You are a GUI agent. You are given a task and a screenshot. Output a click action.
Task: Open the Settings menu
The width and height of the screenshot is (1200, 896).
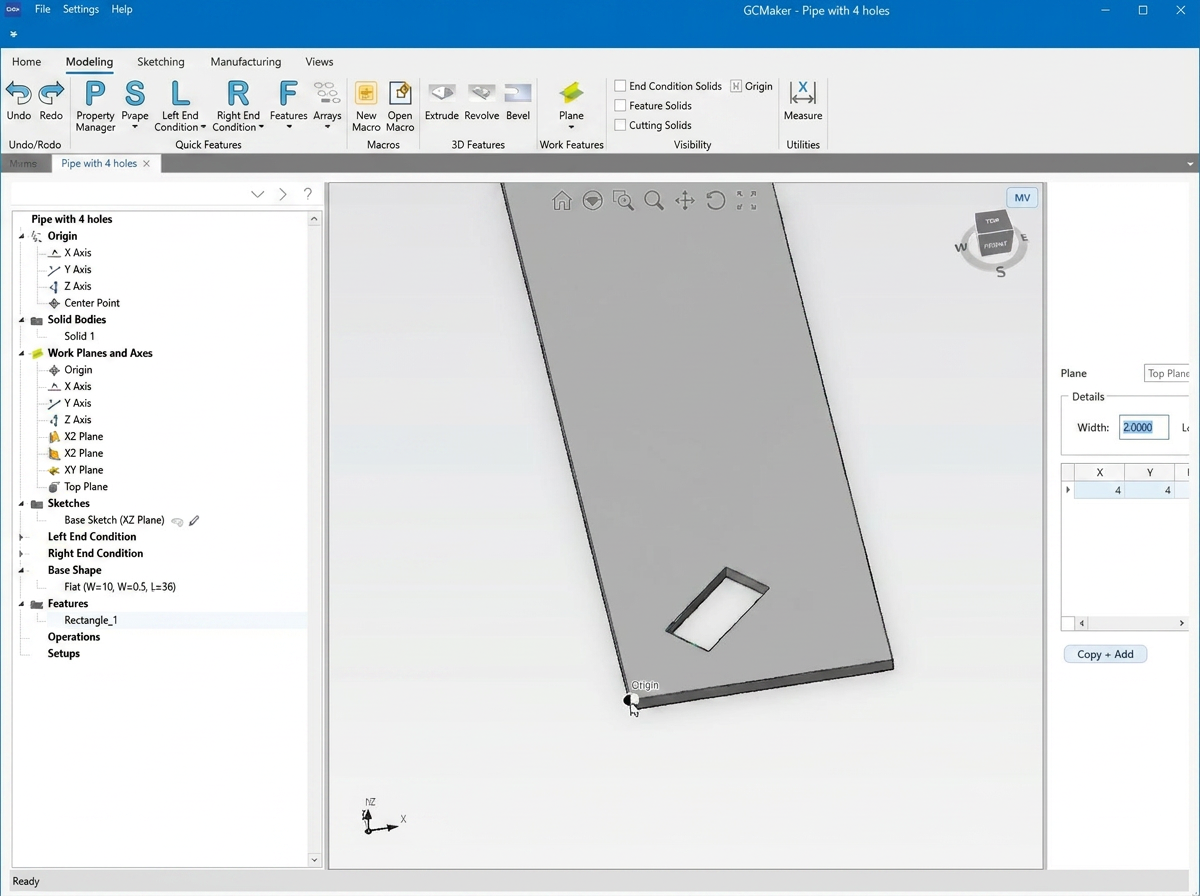[x=81, y=9]
